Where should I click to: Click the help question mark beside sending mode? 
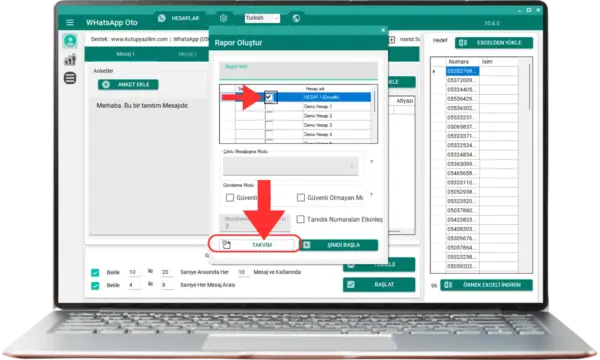click(x=371, y=195)
